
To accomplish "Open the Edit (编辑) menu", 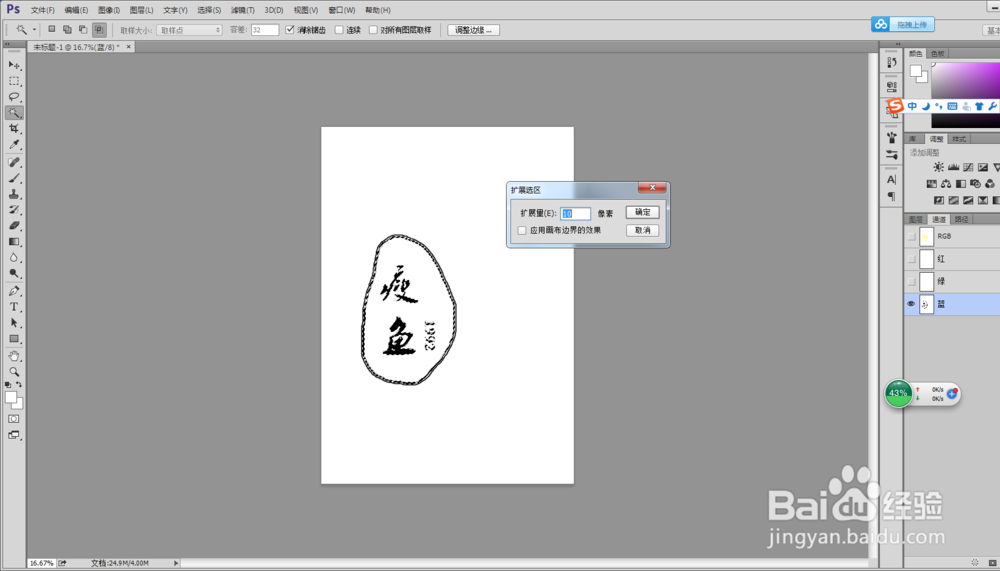I will [x=76, y=10].
